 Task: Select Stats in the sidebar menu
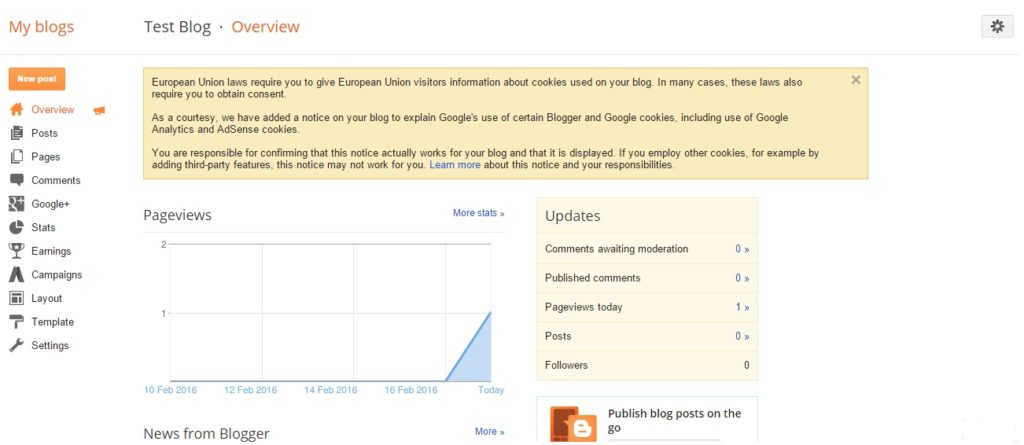click(x=43, y=227)
